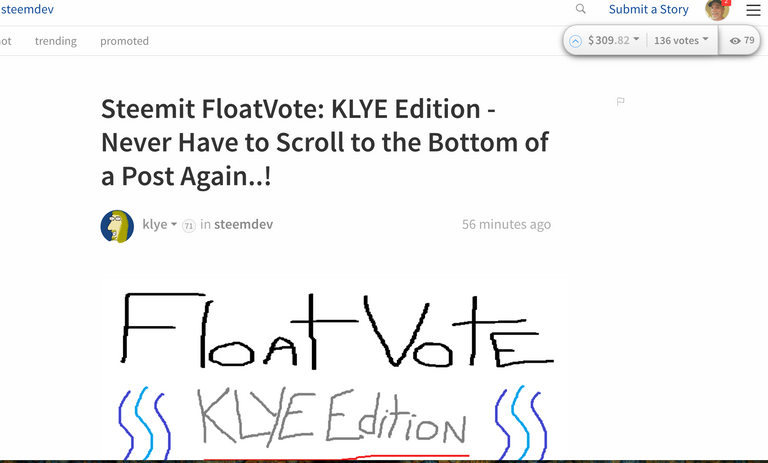Click the Submit a Story link
768x463 pixels.
coord(648,9)
